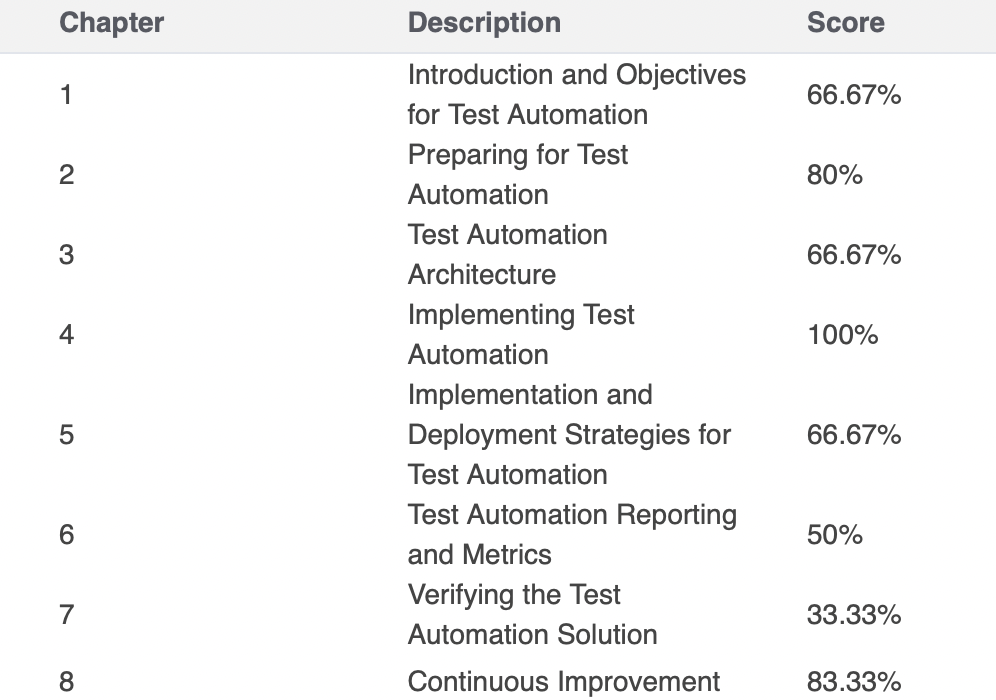996x700 pixels.
Task: Click the 100% score value
Action: [842, 335]
